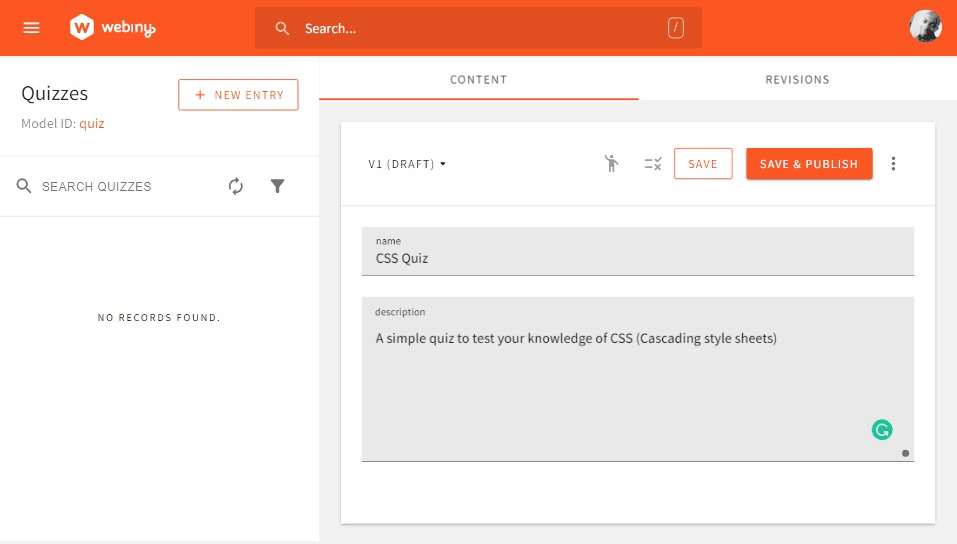Open the quizzes filter icon
The height and width of the screenshot is (544, 957).
click(x=278, y=186)
